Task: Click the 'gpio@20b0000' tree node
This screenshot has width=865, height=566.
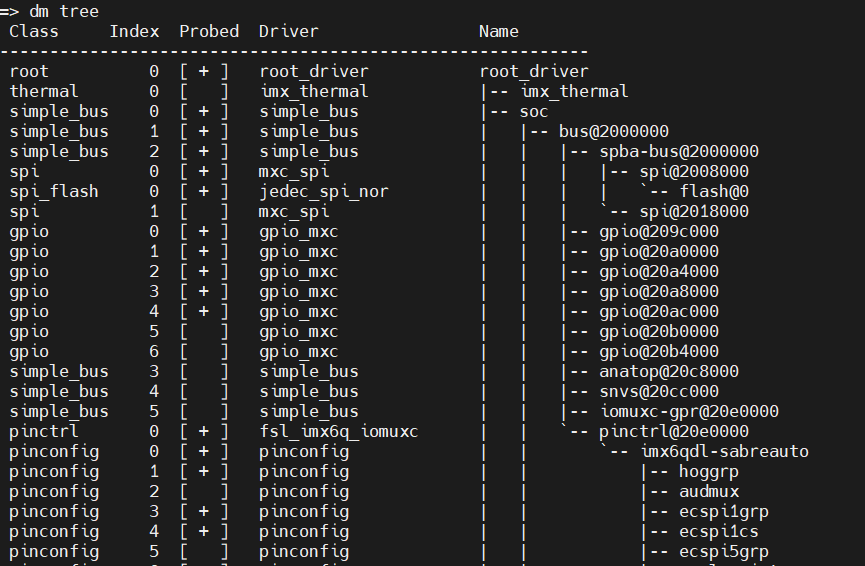Action: click(659, 332)
